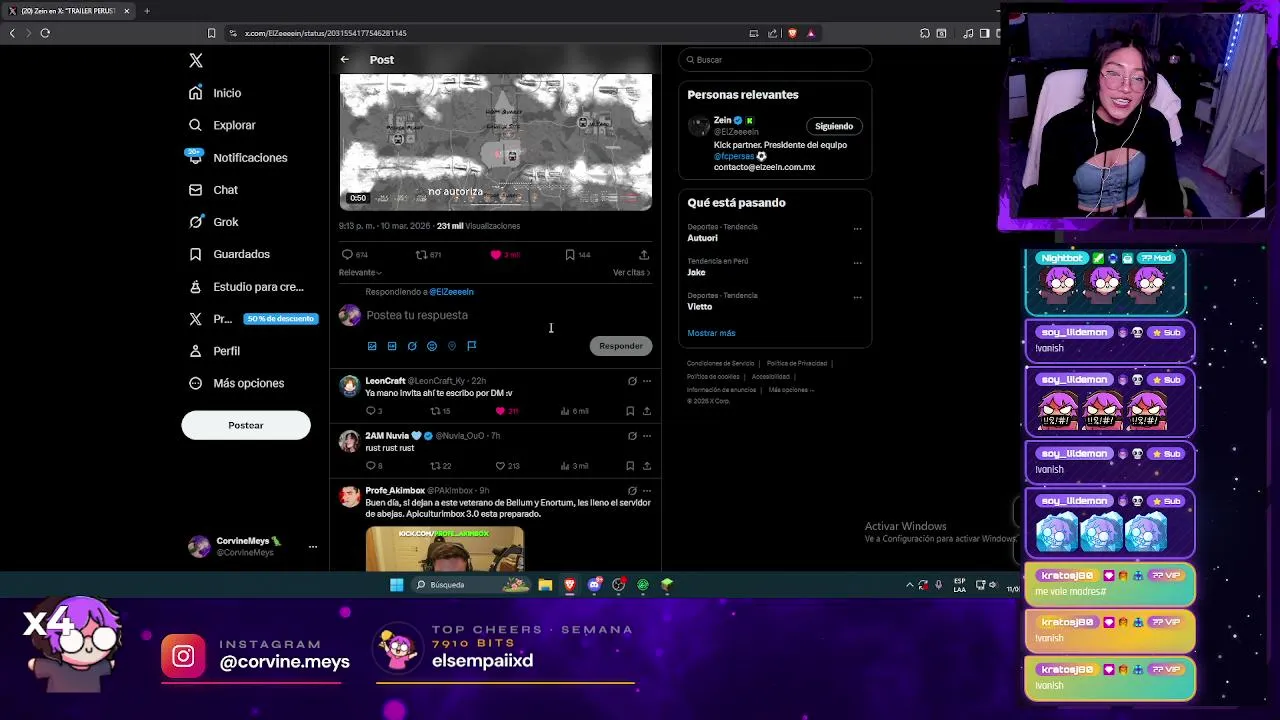Add a GIF to the reply
Image resolution: width=1280 pixels, height=720 pixels.
(x=392, y=346)
